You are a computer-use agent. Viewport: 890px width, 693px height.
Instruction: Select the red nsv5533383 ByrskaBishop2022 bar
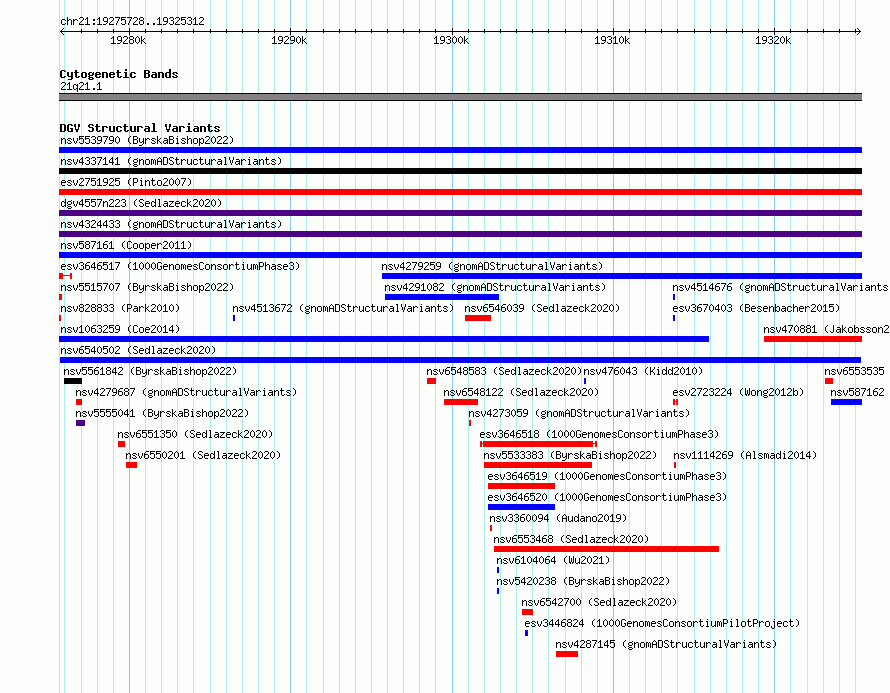(x=538, y=465)
